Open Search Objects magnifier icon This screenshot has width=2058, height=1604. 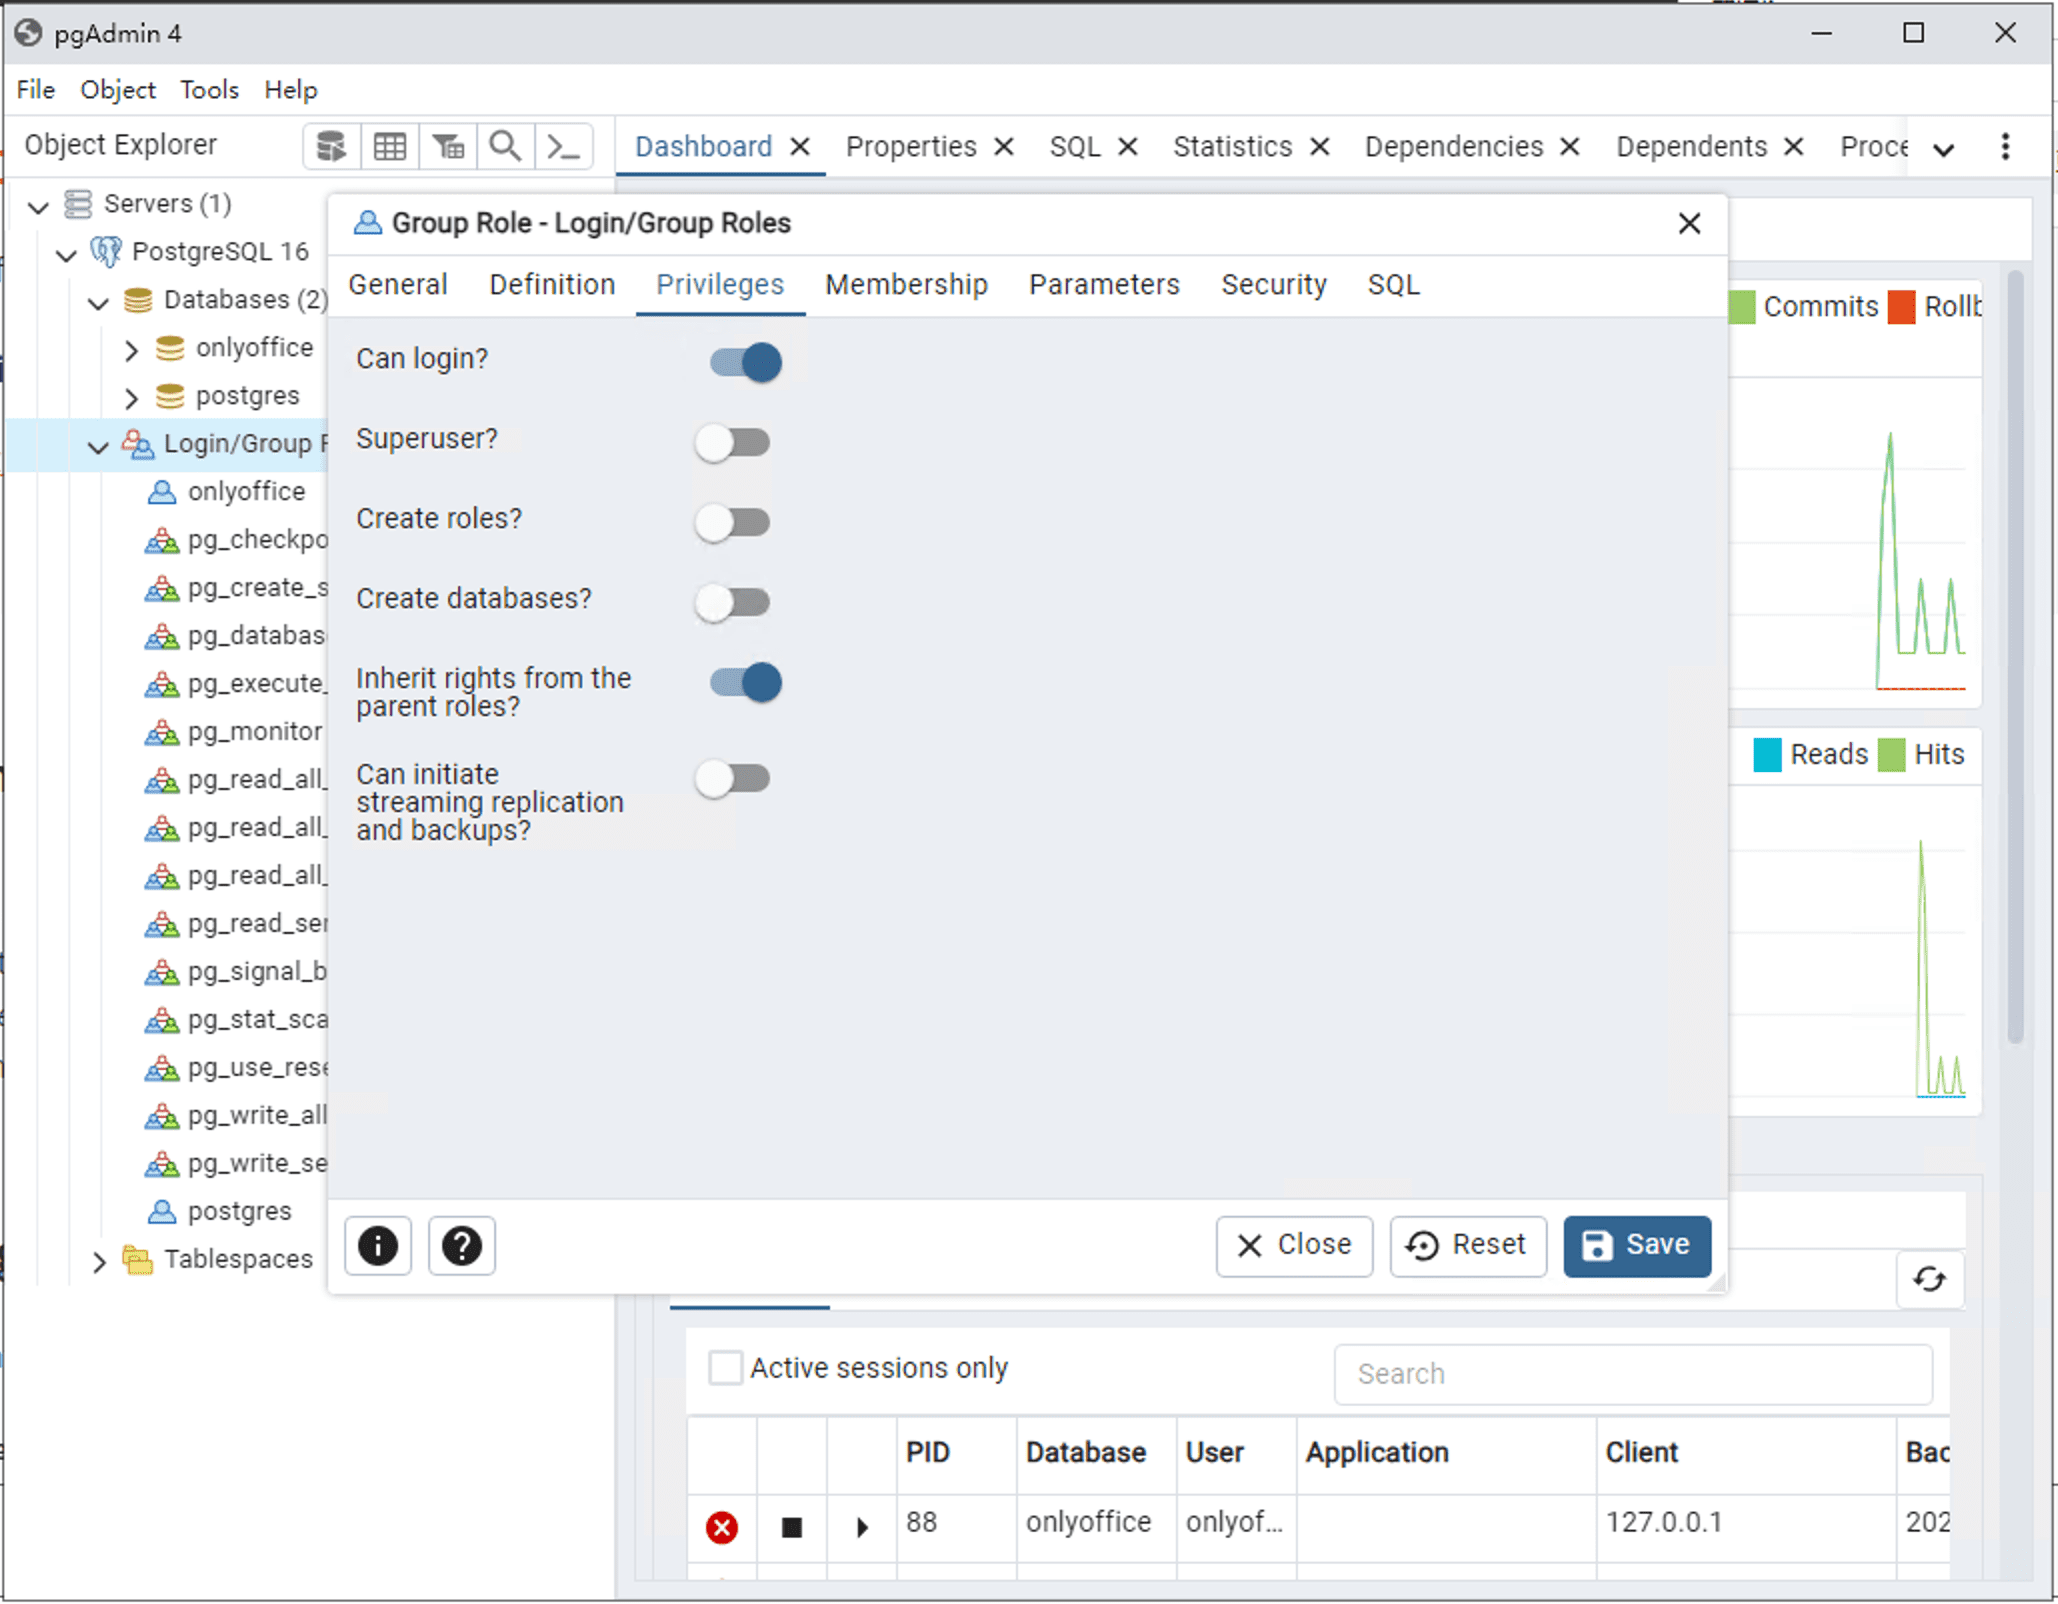(x=505, y=147)
